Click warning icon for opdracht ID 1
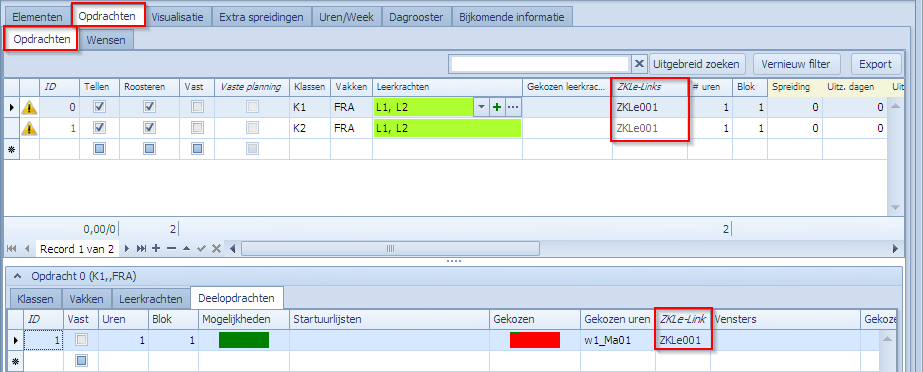Screen dimensions: 923x372 coord(29,128)
